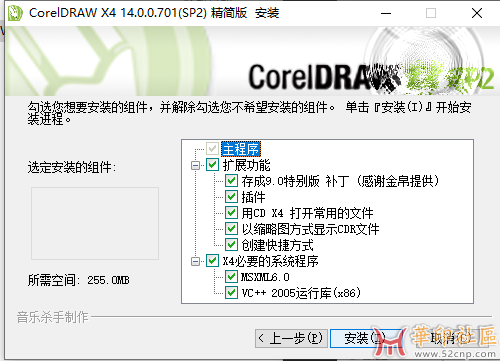The width and height of the screenshot is (500, 361).
Task: Select 创建快捷方式 tree item label
Action: pos(277,245)
